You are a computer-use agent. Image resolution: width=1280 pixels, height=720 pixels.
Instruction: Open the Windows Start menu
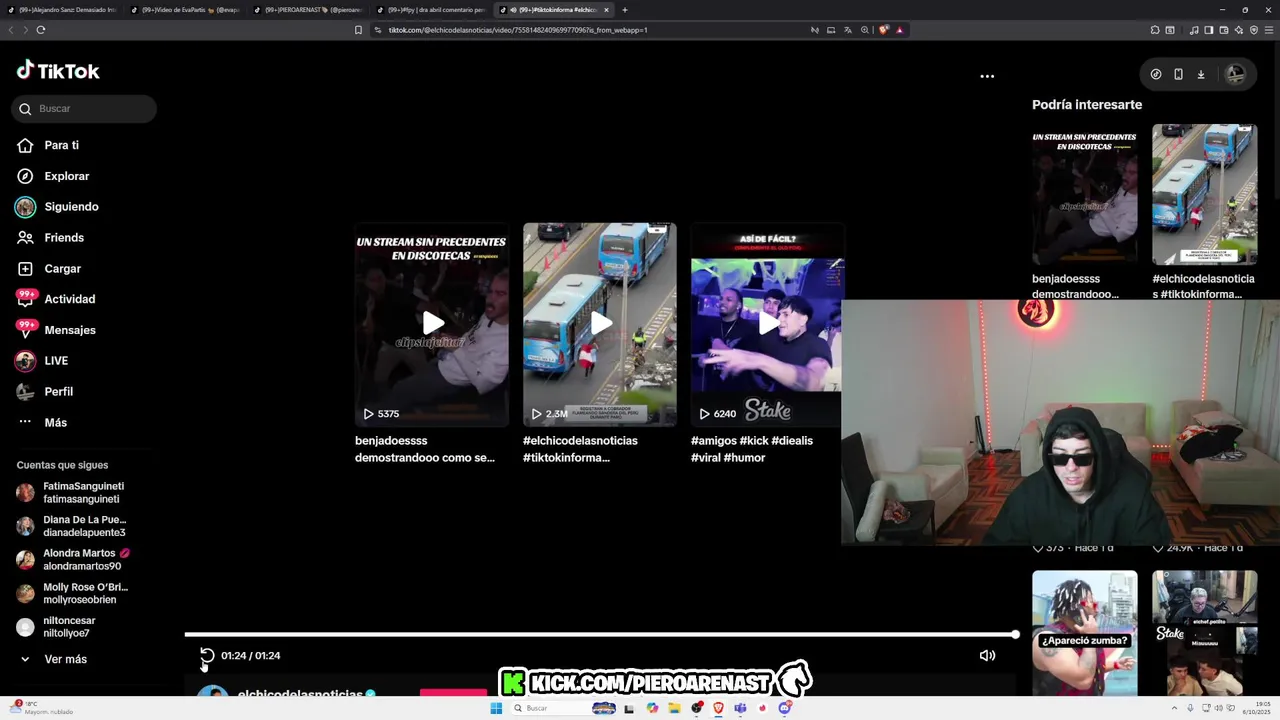(x=496, y=708)
